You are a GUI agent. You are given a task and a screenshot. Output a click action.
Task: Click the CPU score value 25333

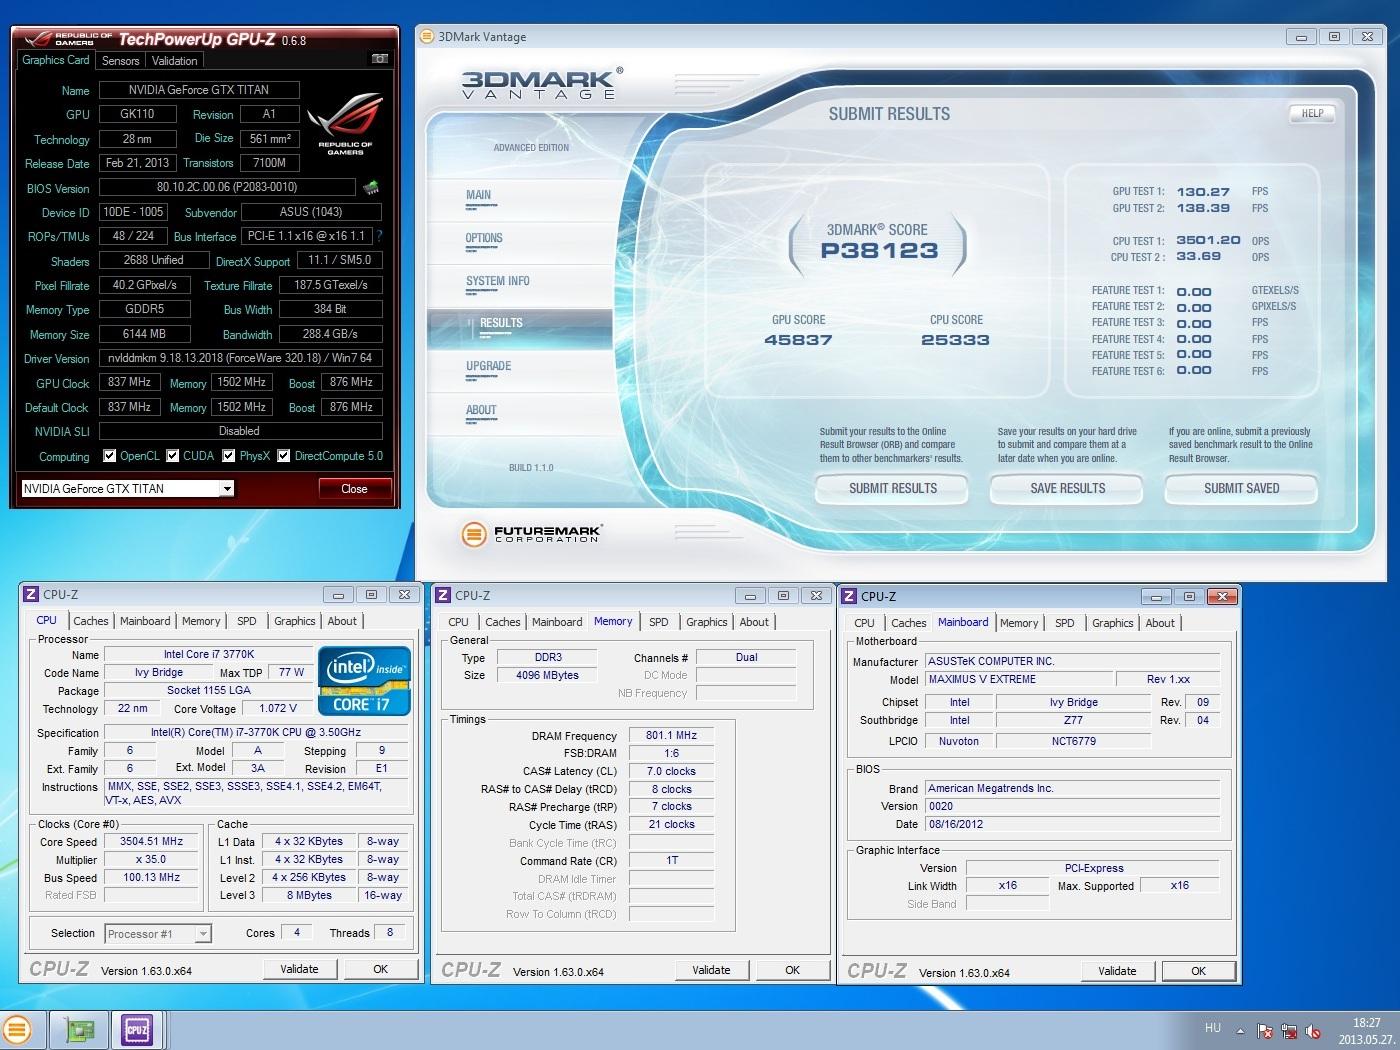point(955,340)
